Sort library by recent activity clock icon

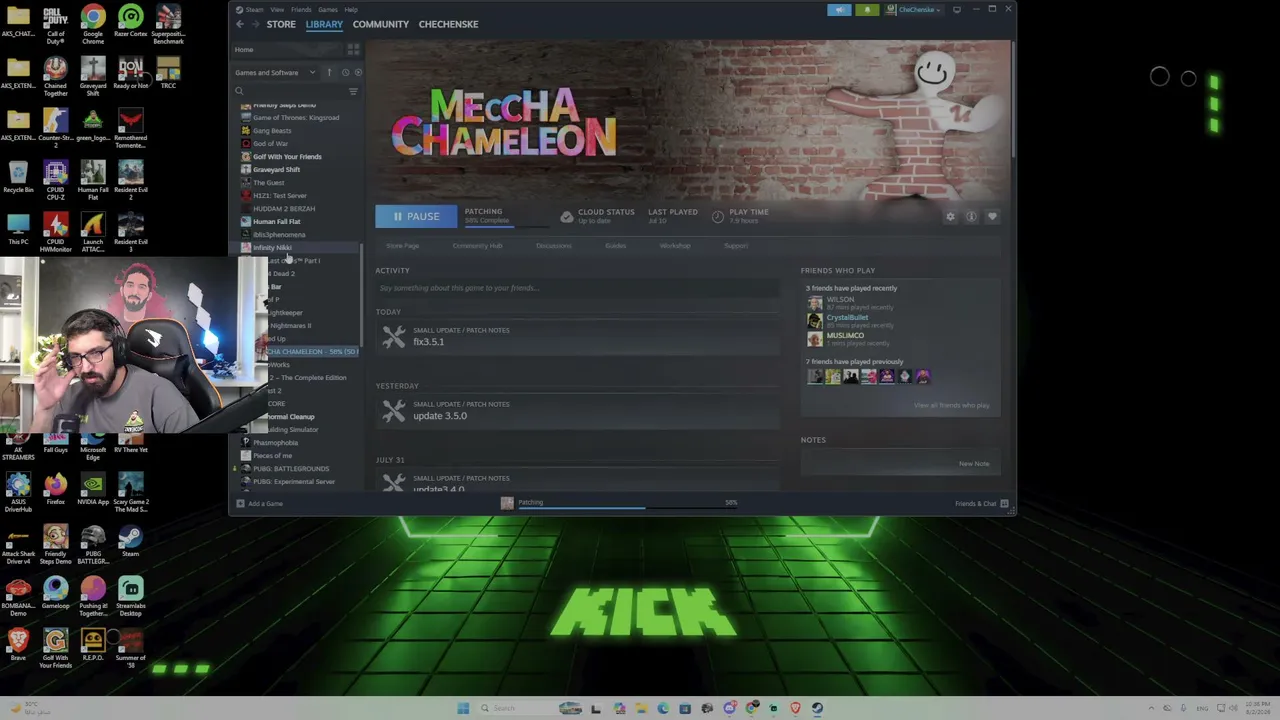pos(345,73)
